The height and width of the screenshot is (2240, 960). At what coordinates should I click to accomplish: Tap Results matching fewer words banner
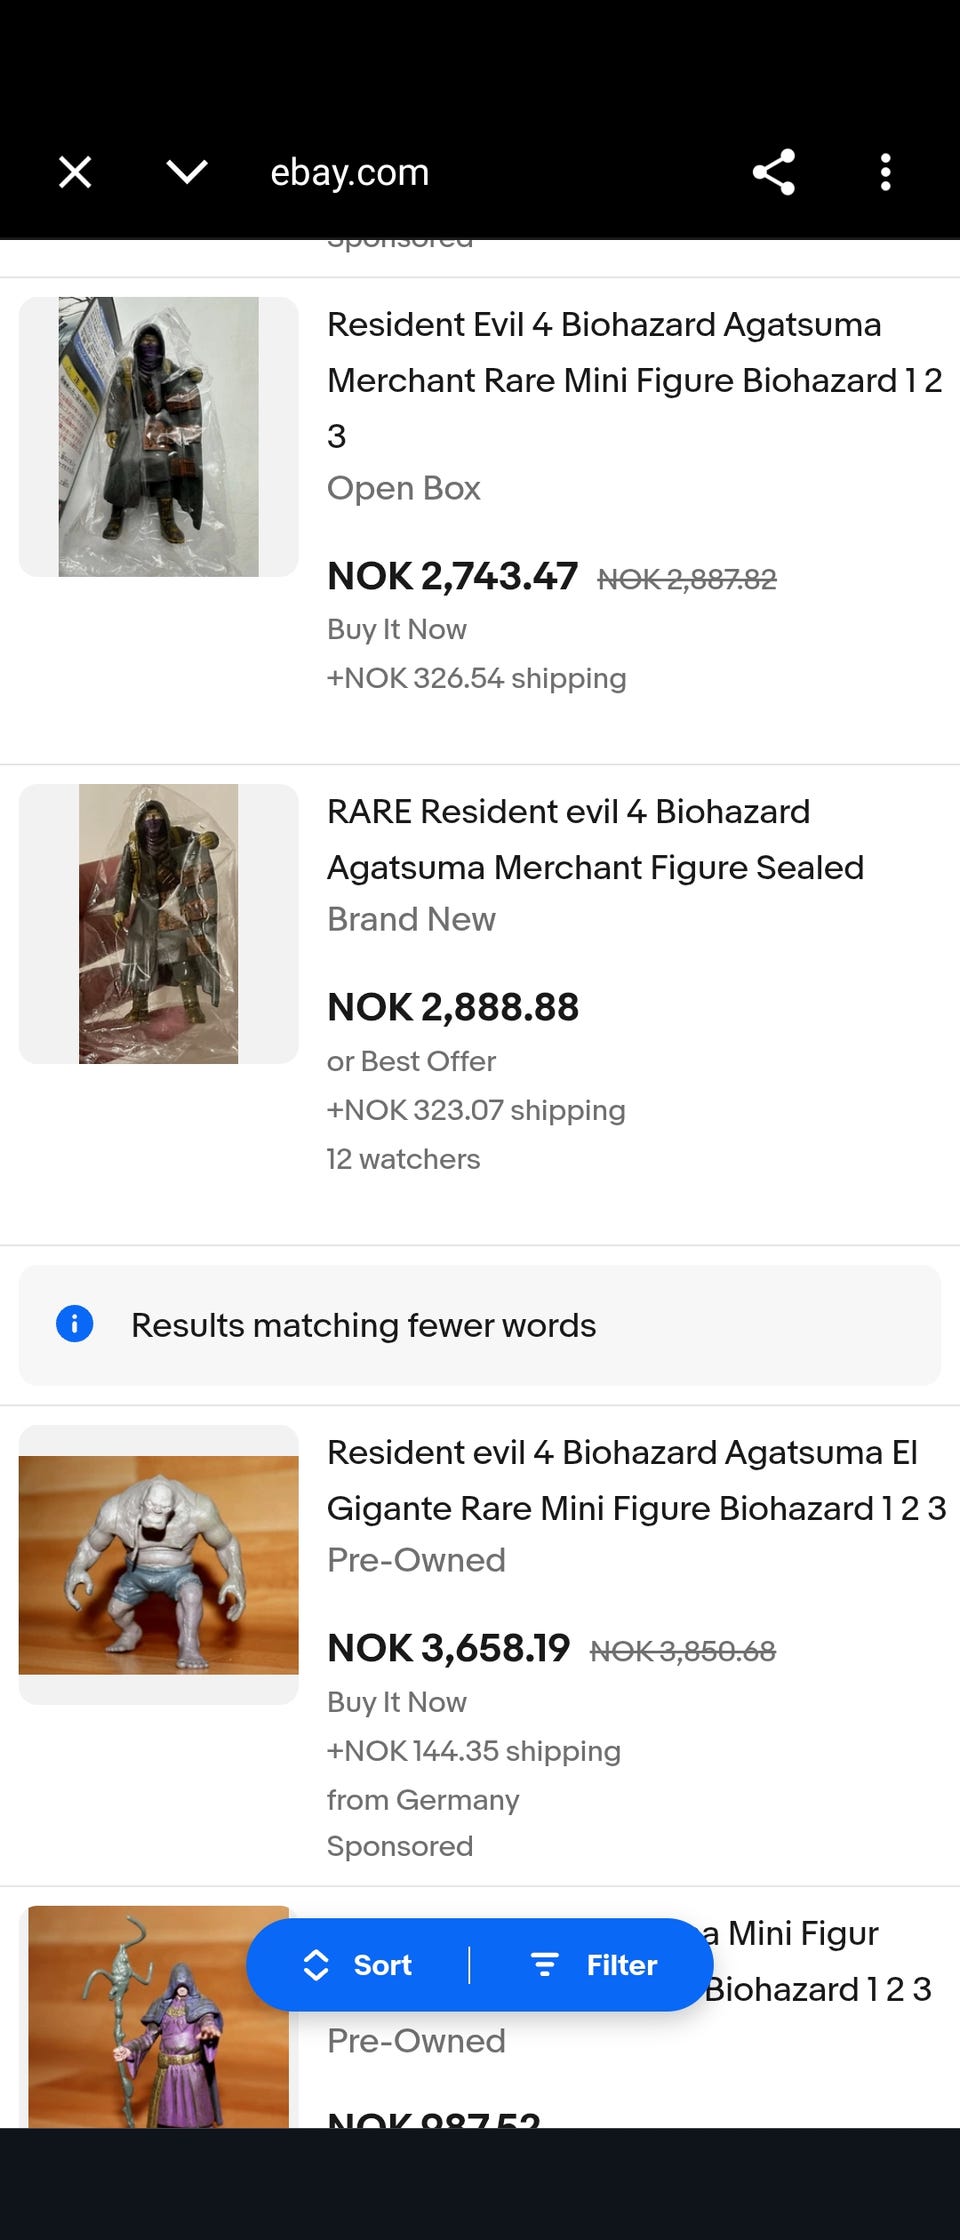(480, 1325)
